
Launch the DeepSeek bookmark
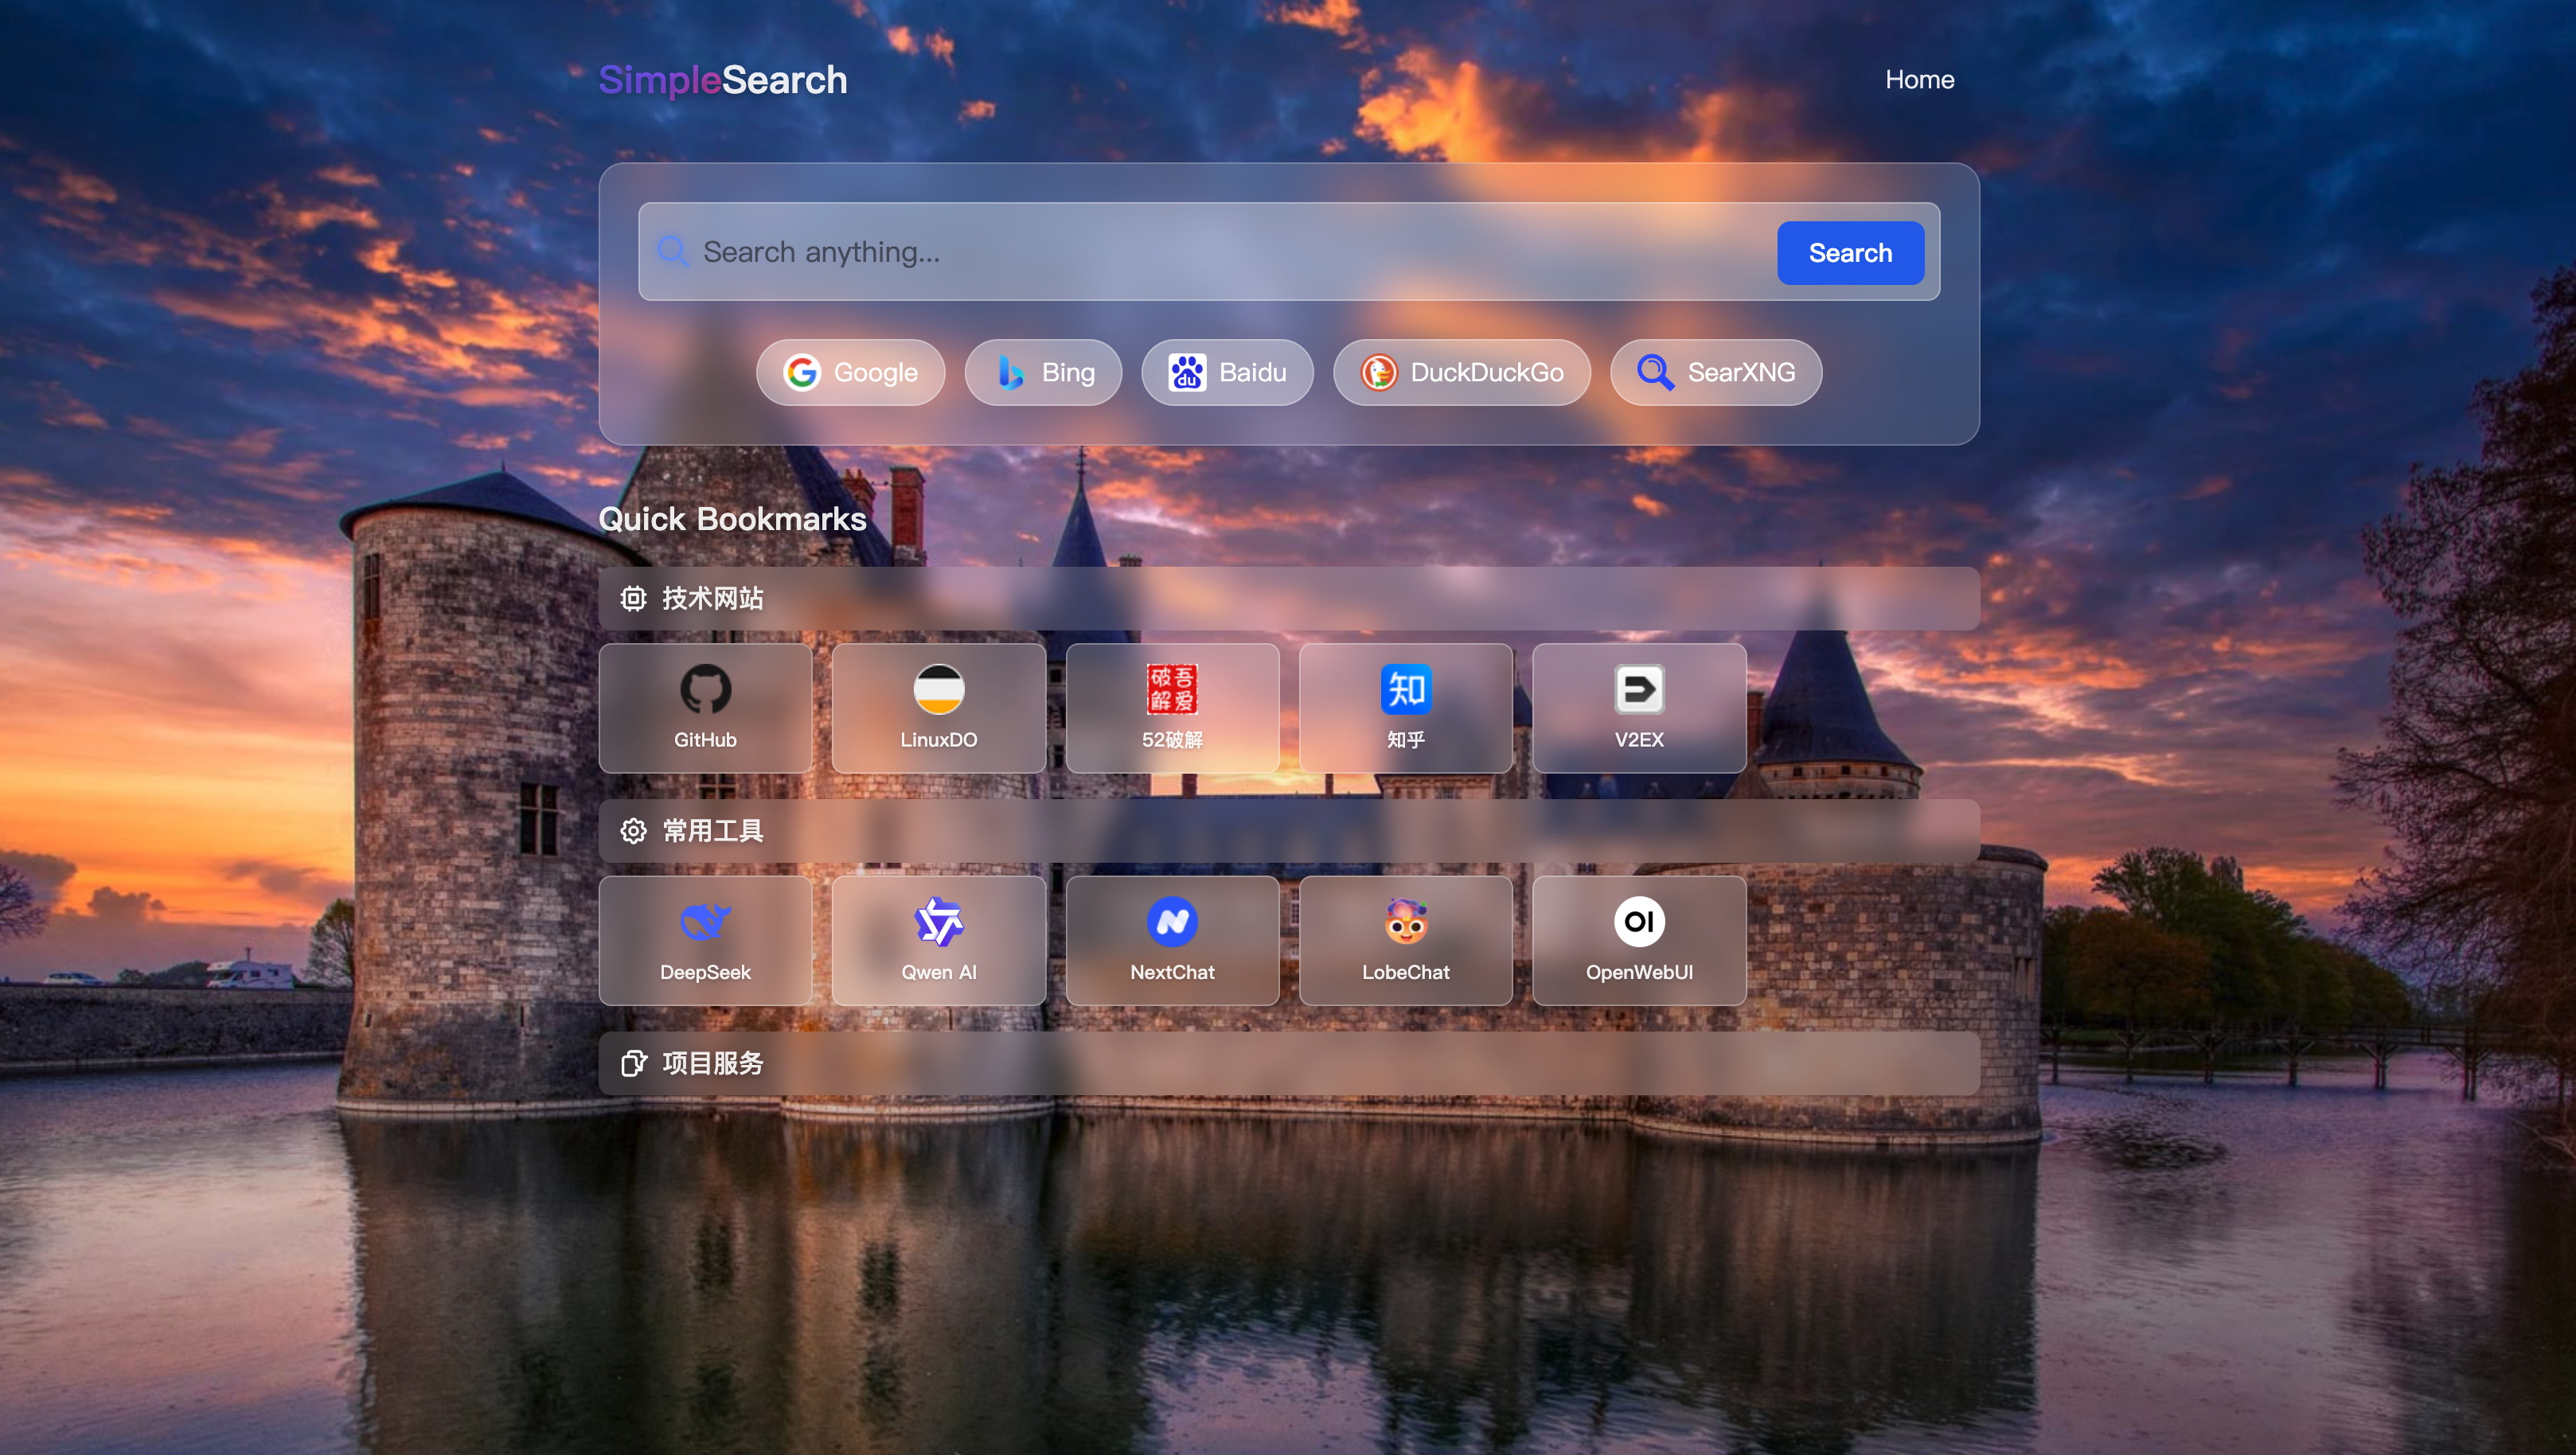coord(705,940)
